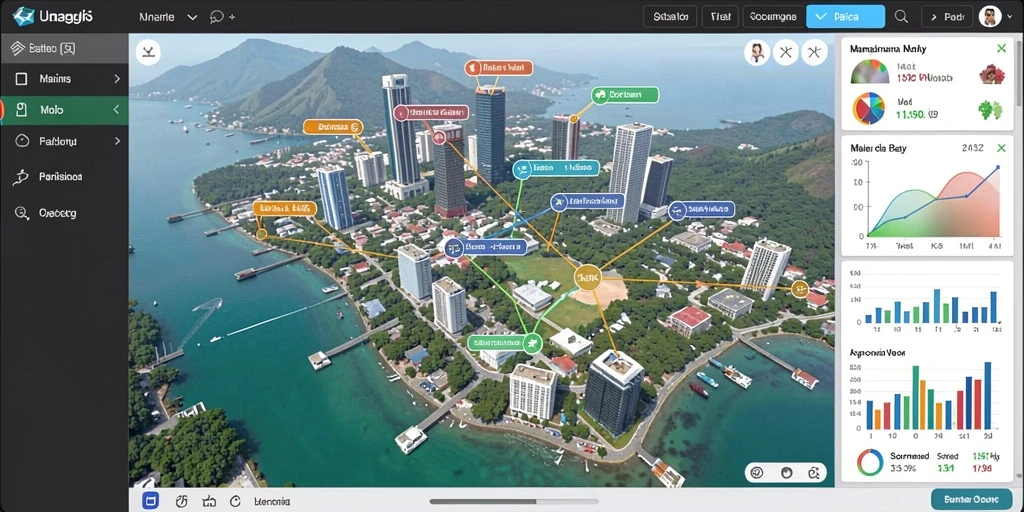Click the round button at map's top-left
The height and width of the screenshot is (512, 1024).
(148, 52)
